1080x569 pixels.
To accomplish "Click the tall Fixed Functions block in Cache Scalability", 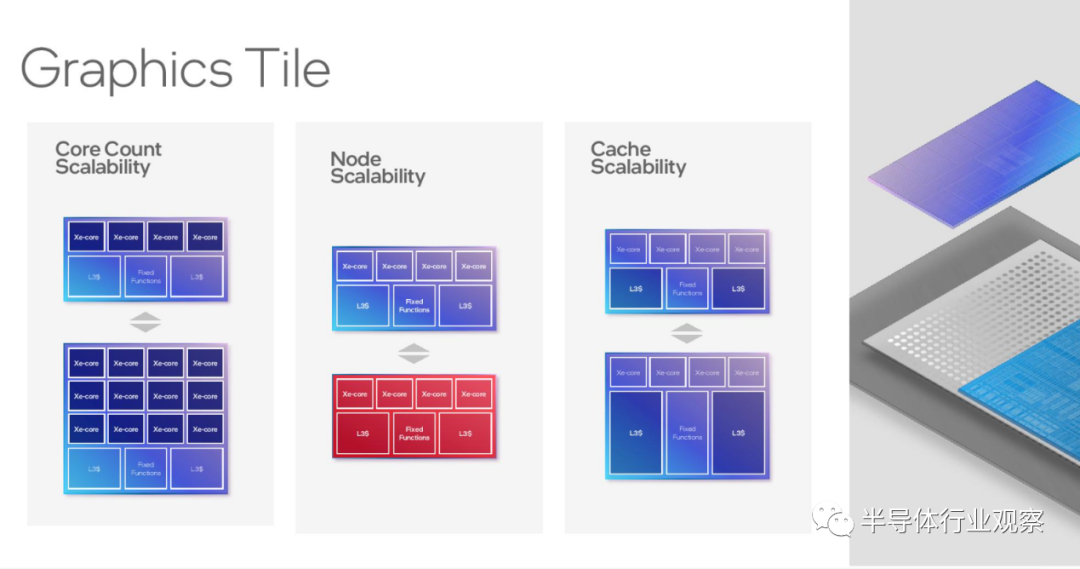I will [x=687, y=433].
